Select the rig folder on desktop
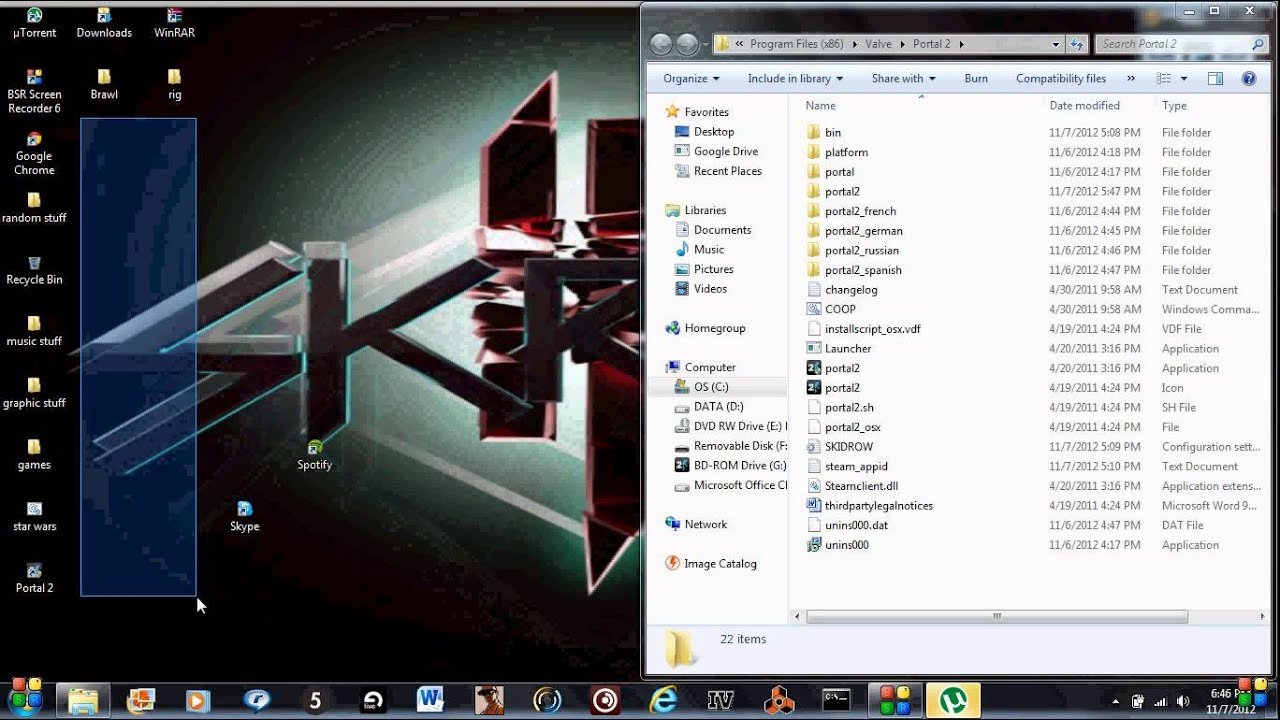This screenshot has width=1280, height=720. pyautogui.click(x=174, y=84)
